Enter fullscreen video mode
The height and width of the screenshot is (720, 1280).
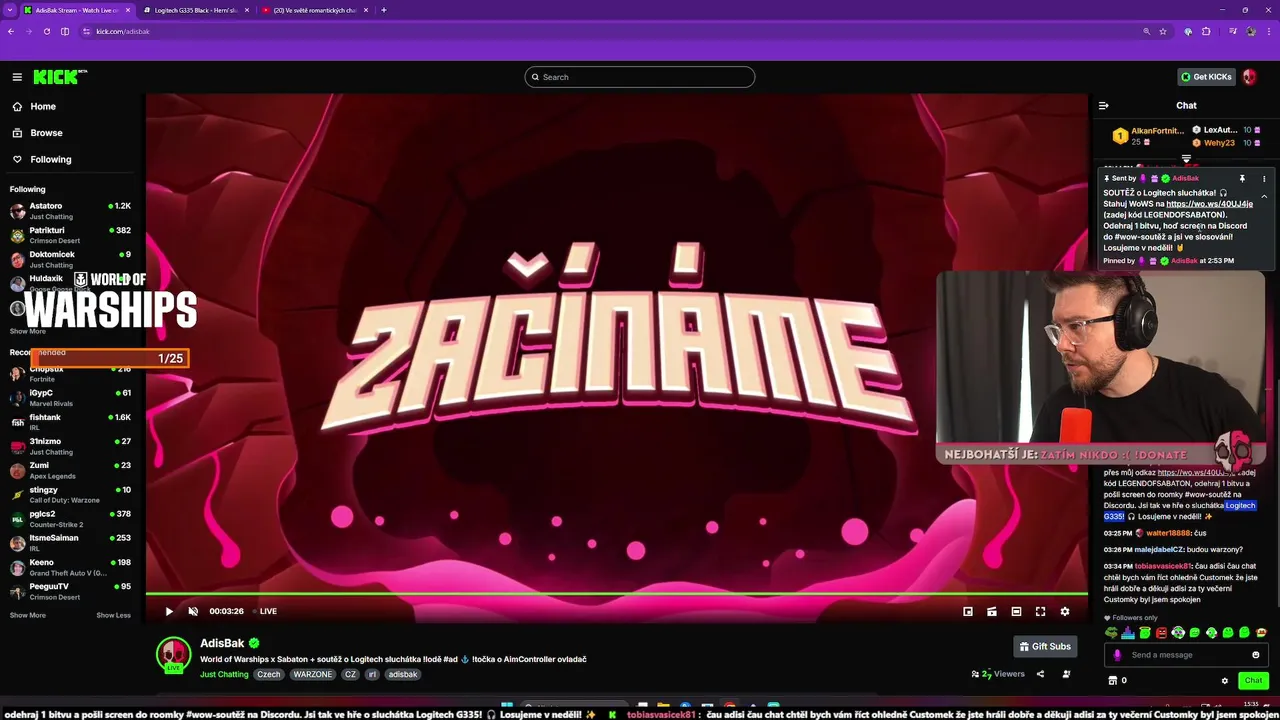coord(1040,611)
